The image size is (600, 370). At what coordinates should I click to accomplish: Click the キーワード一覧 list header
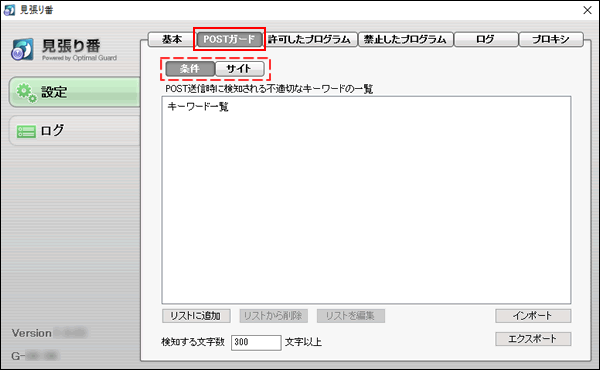click(x=198, y=106)
